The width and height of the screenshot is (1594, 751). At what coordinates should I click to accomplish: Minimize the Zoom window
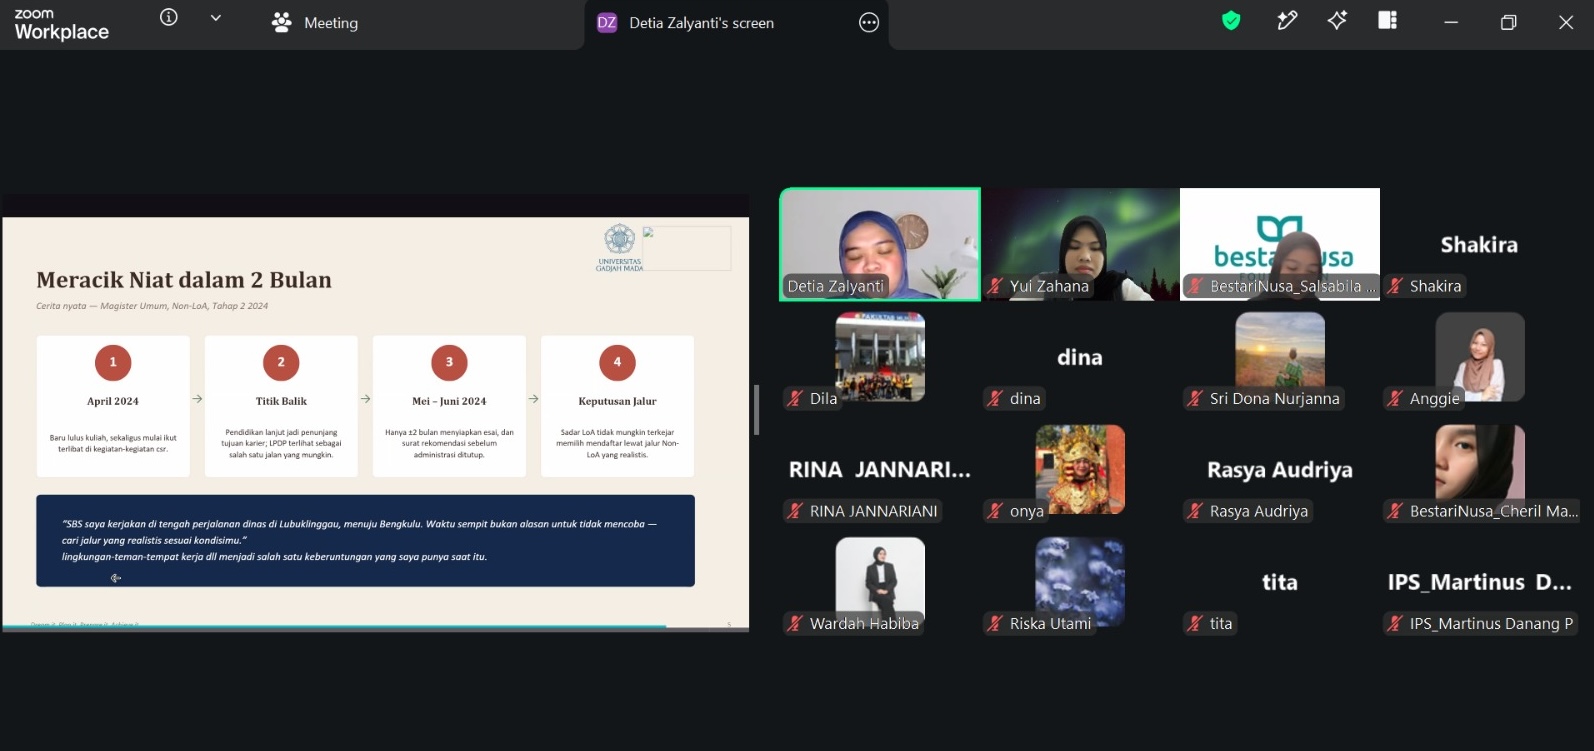click(1451, 22)
